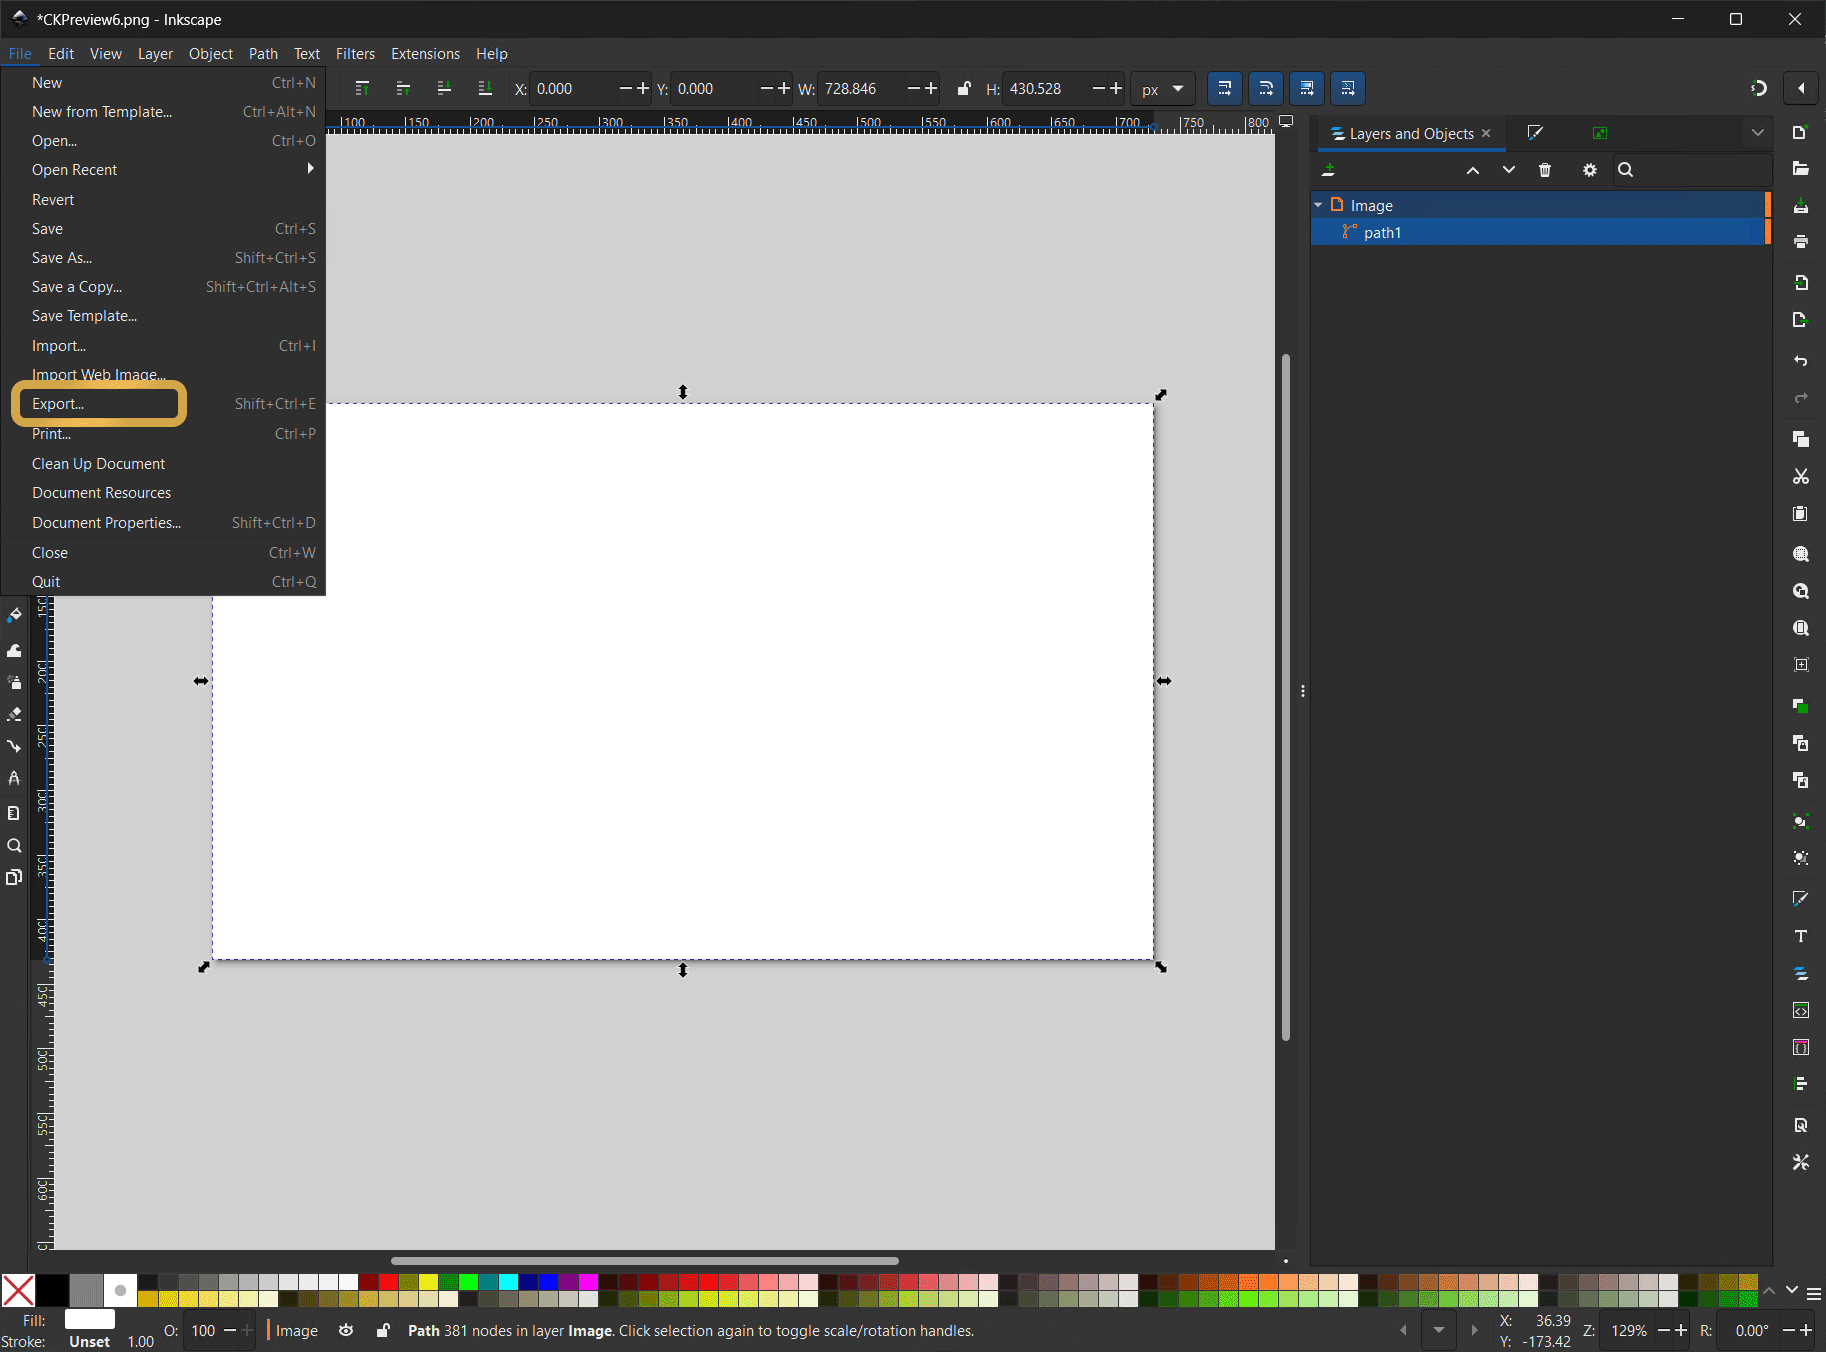Click the W width input field
Viewport: 1826px width, 1352px height.
[862, 89]
